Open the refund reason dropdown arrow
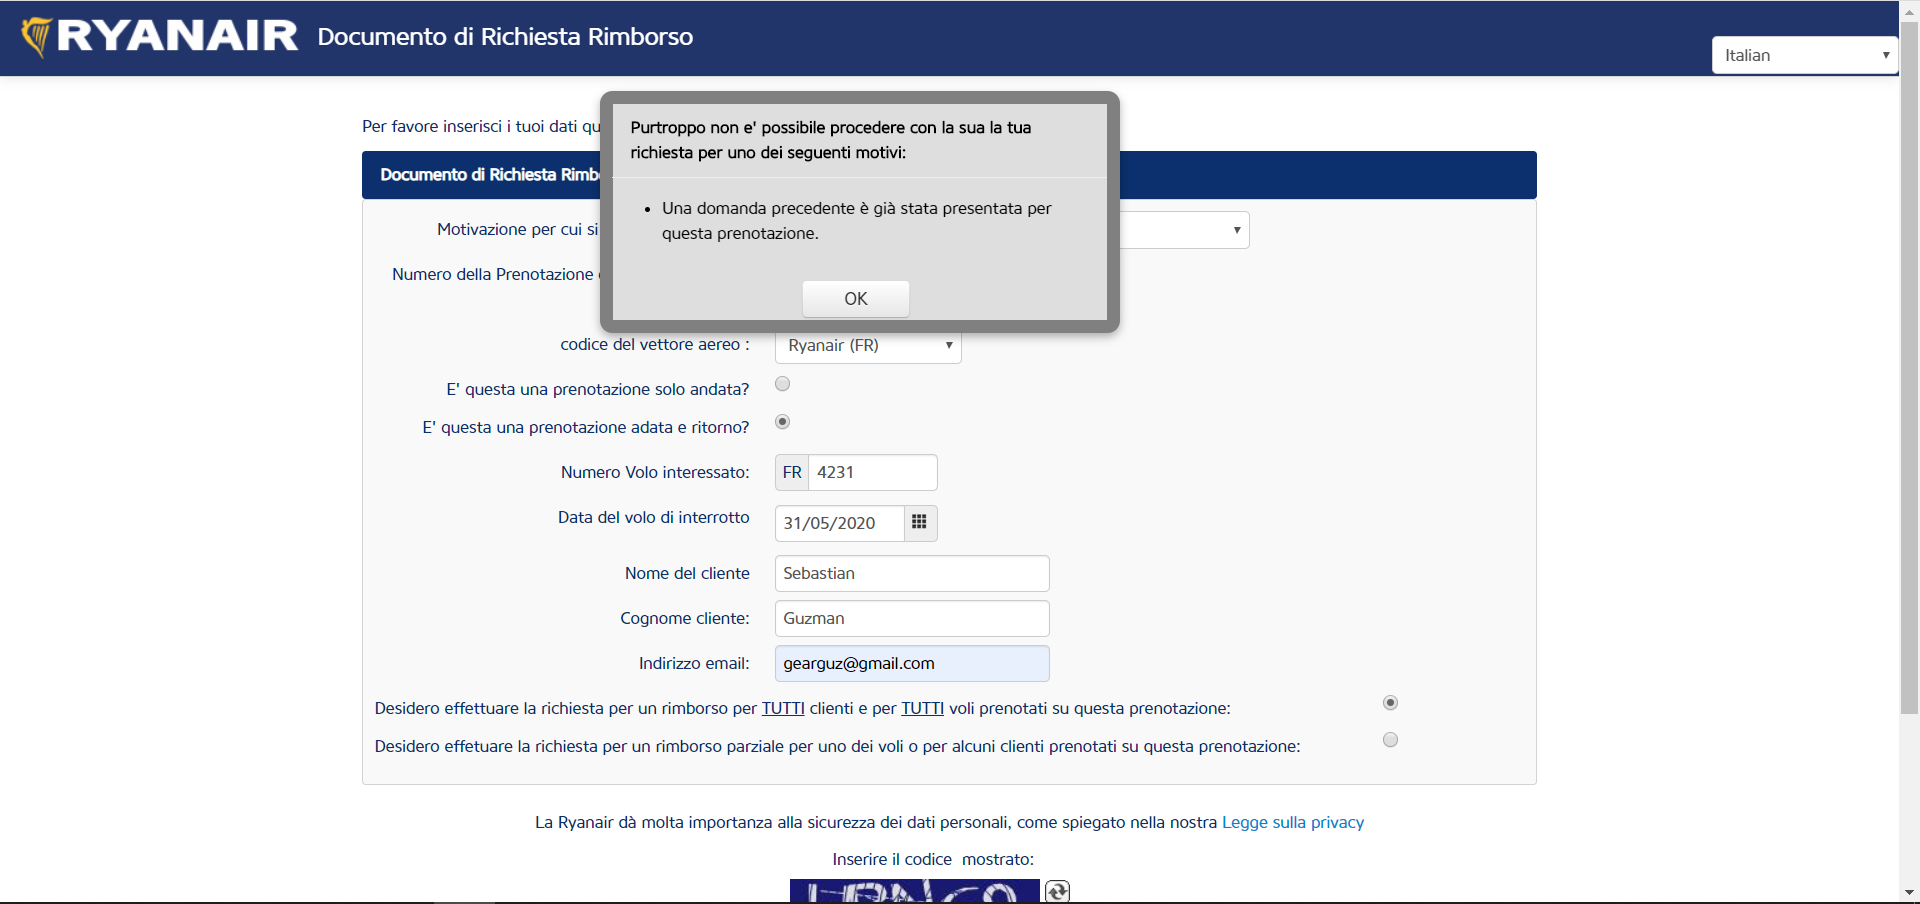Viewport: 1920px width, 904px height. [1237, 230]
